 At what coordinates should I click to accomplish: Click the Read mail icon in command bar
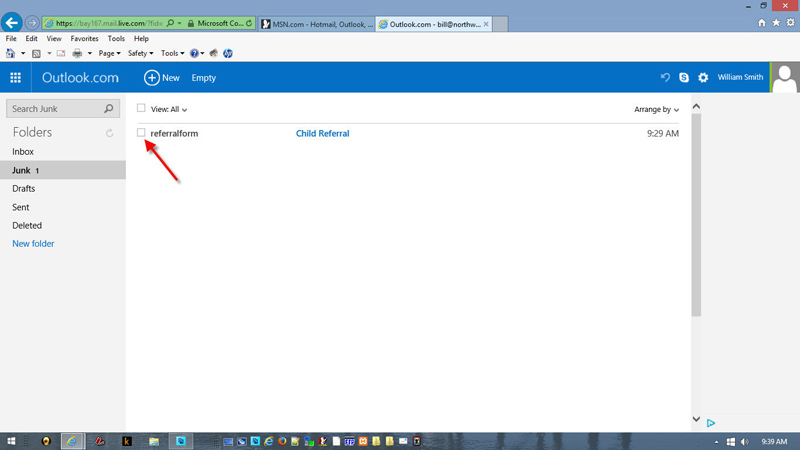(x=61, y=53)
